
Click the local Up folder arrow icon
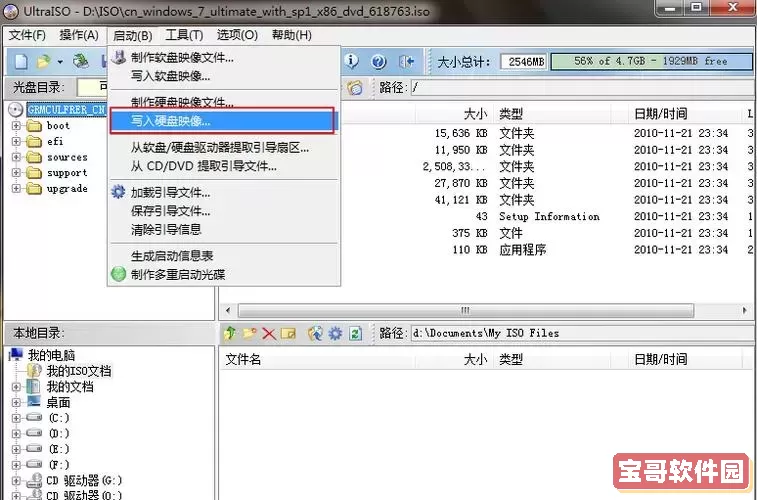click(x=230, y=333)
